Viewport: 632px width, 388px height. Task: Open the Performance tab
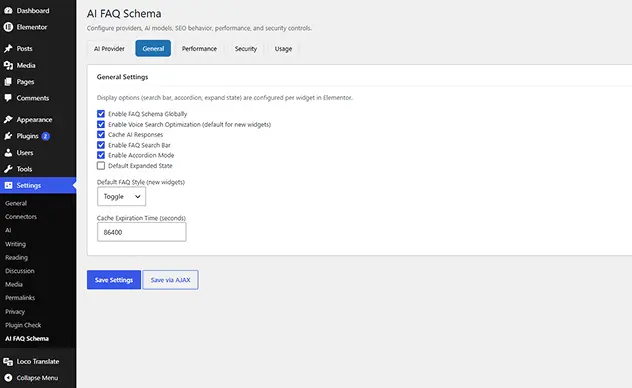click(x=199, y=49)
